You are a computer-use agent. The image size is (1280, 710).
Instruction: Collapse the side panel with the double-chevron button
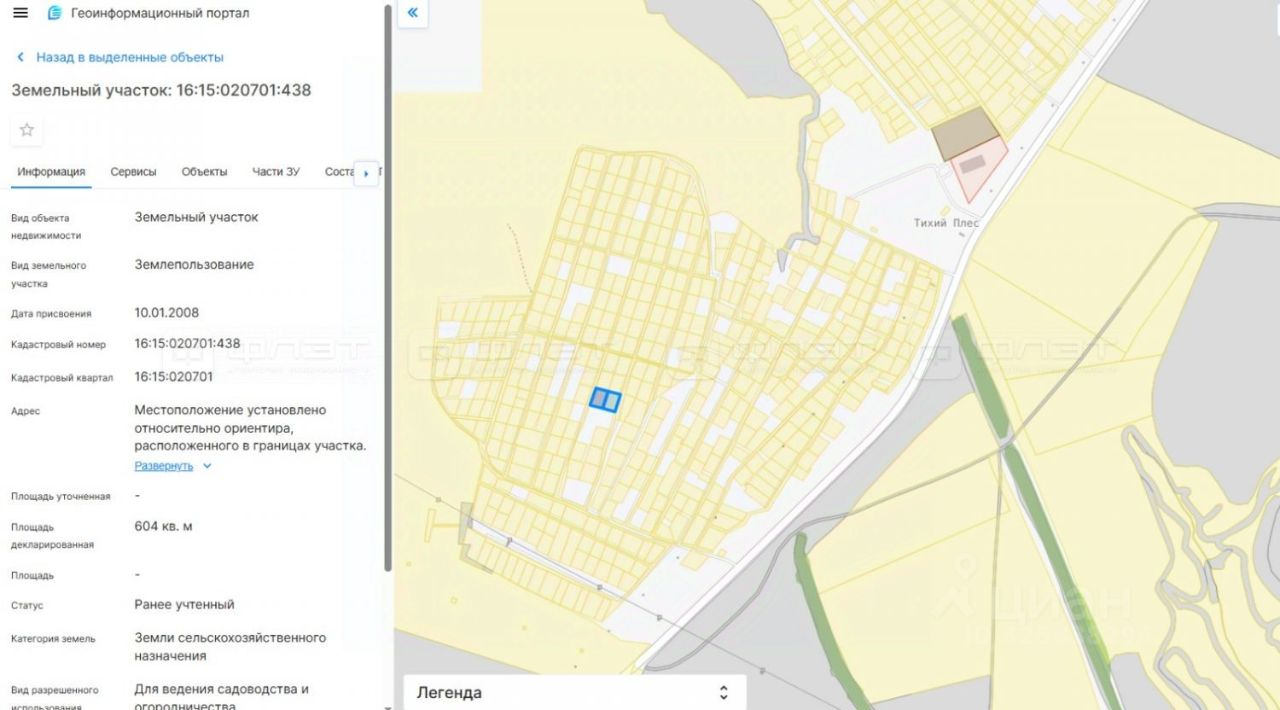pyautogui.click(x=412, y=13)
